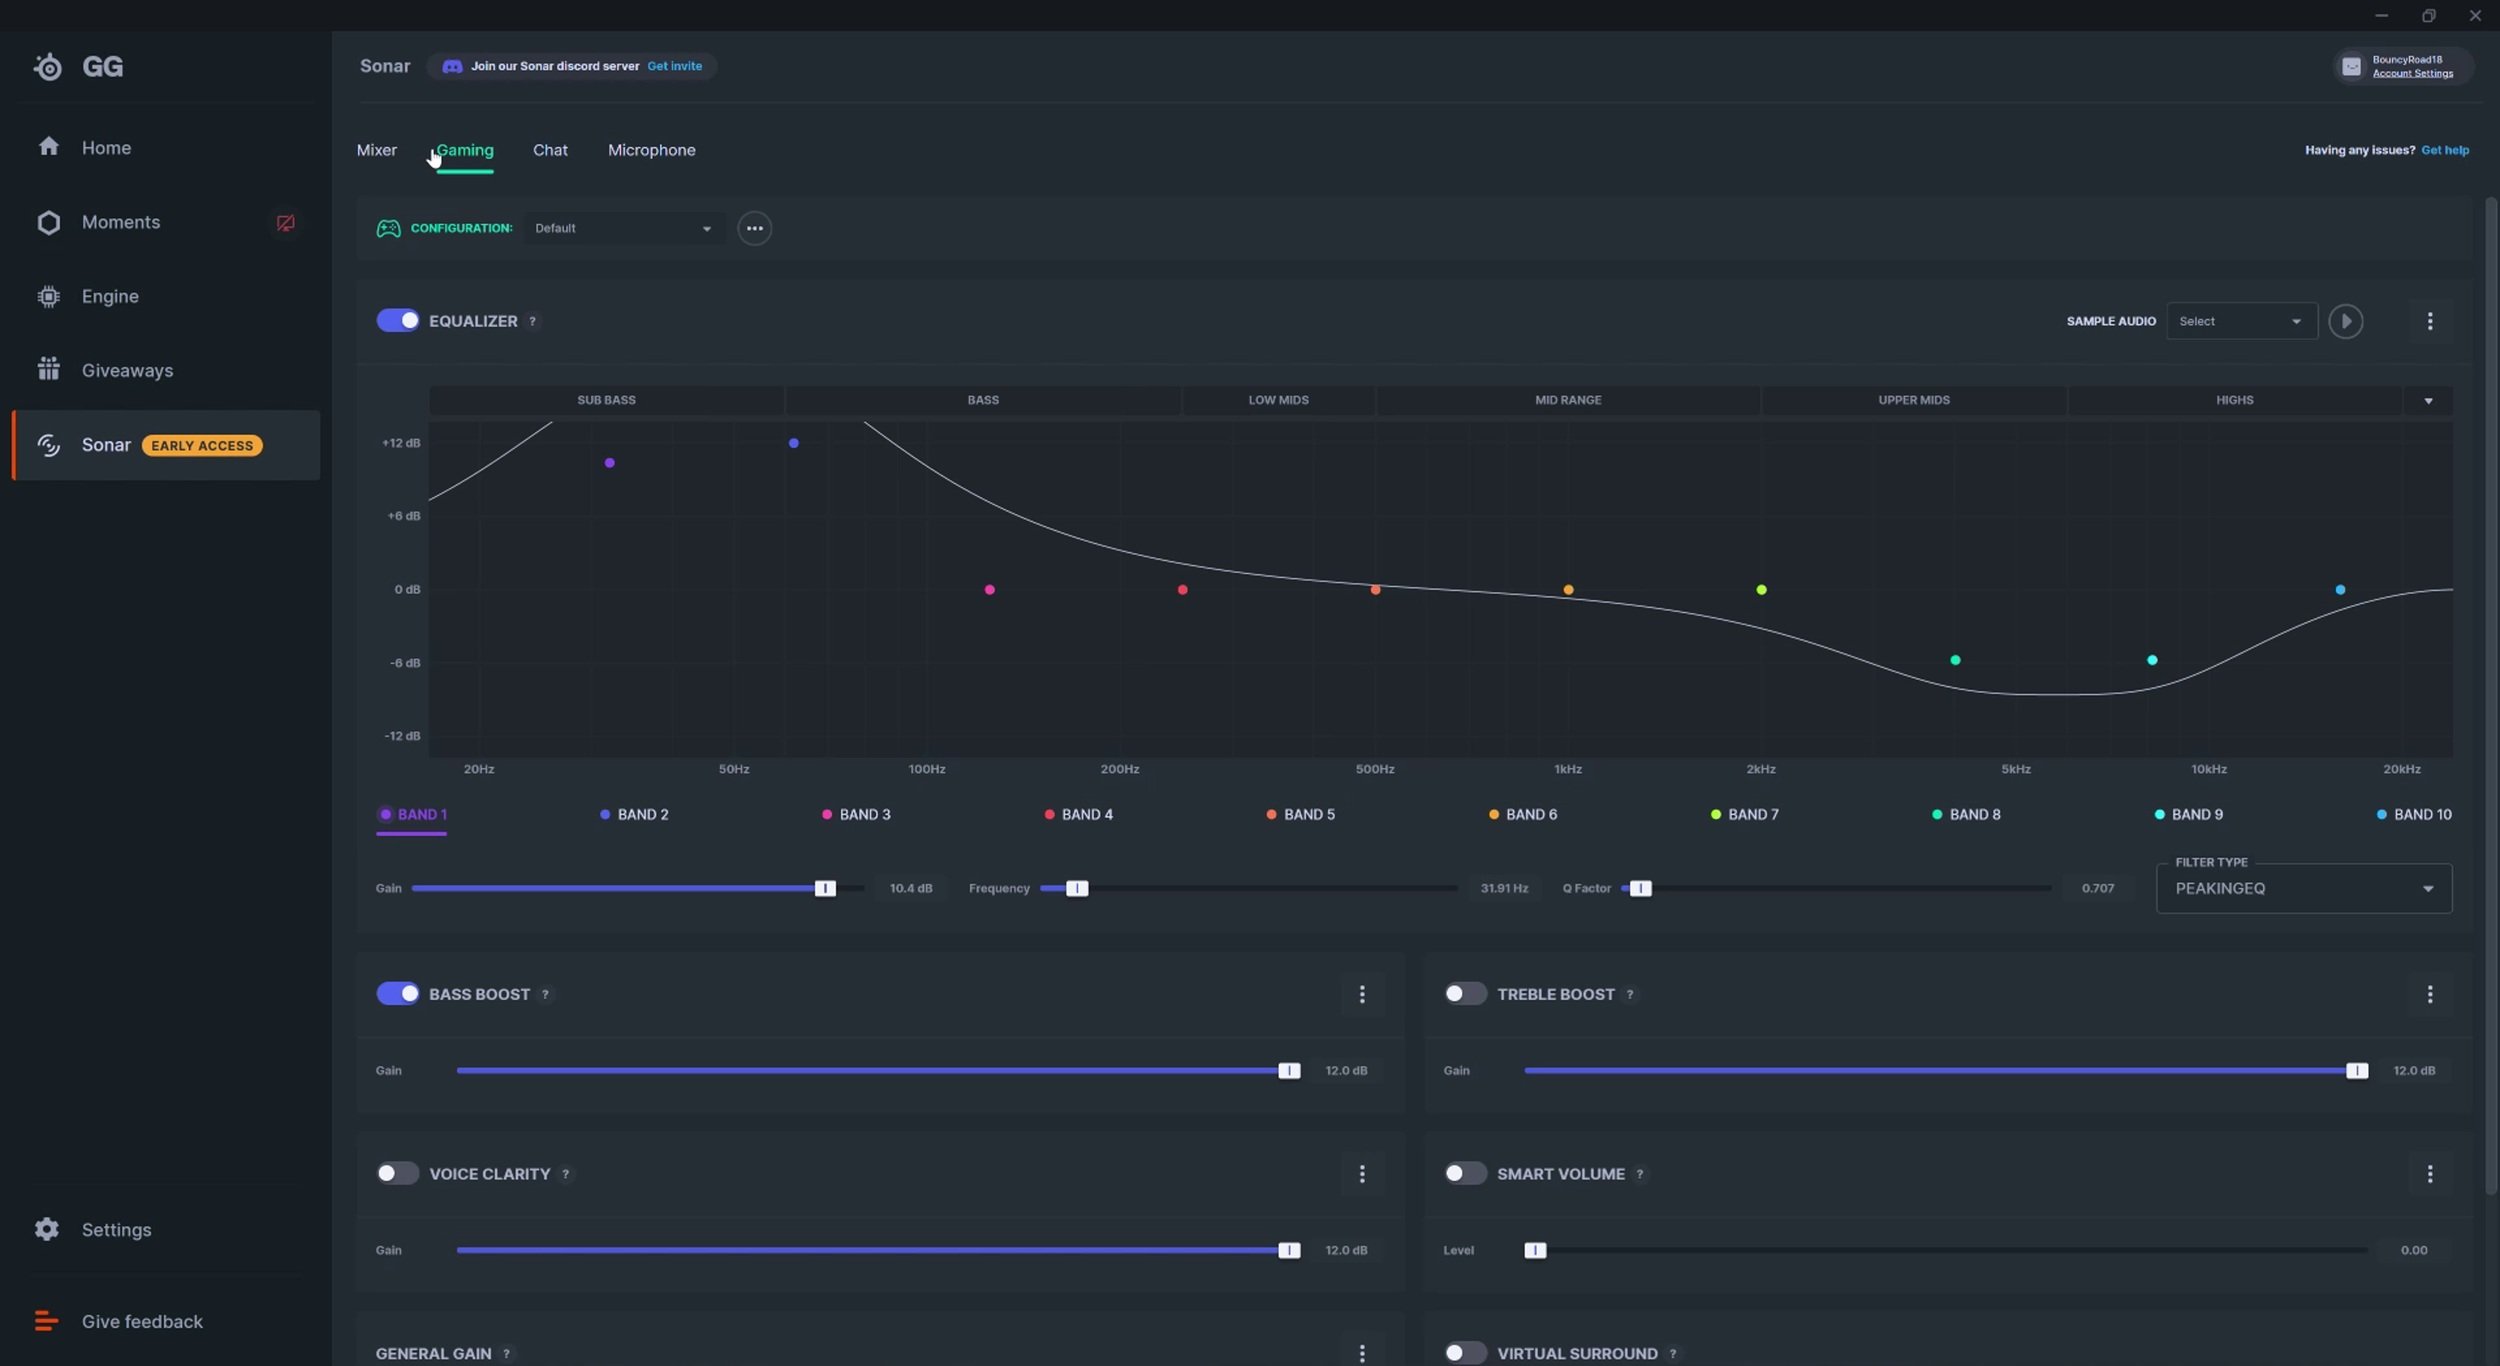Image resolution: width=2500 pixels, height=1366 pixels.
Task: Click the user account avatar icon
Action: (x=2351, y=66)
